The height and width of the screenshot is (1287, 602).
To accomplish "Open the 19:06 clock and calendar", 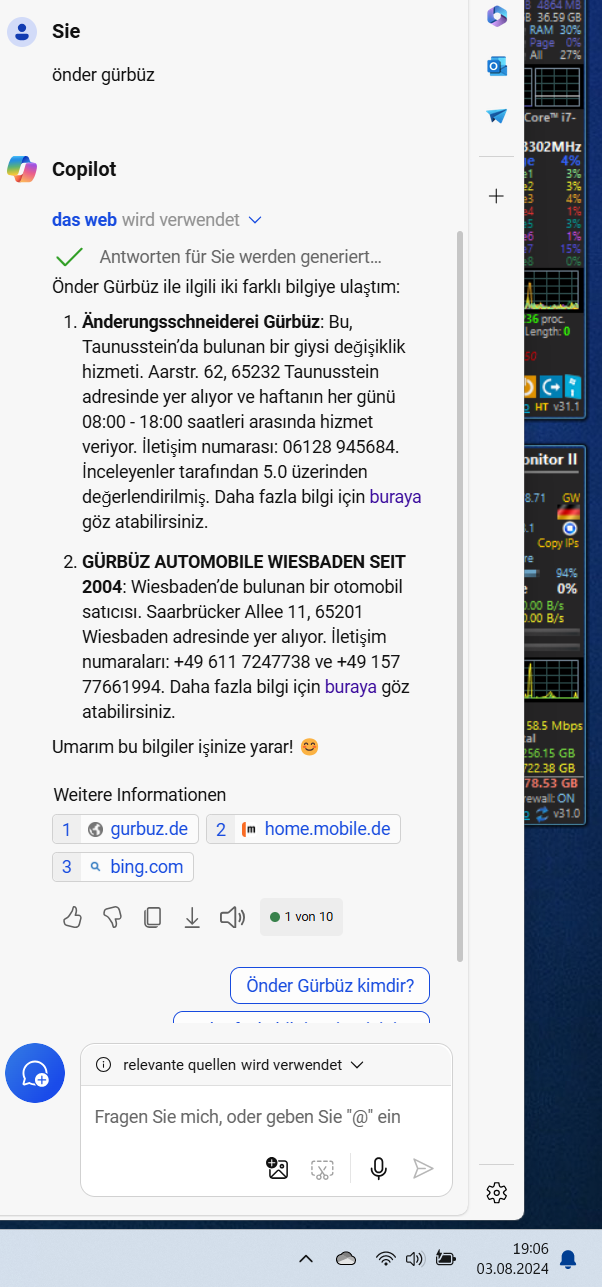I will point(513,1258).
